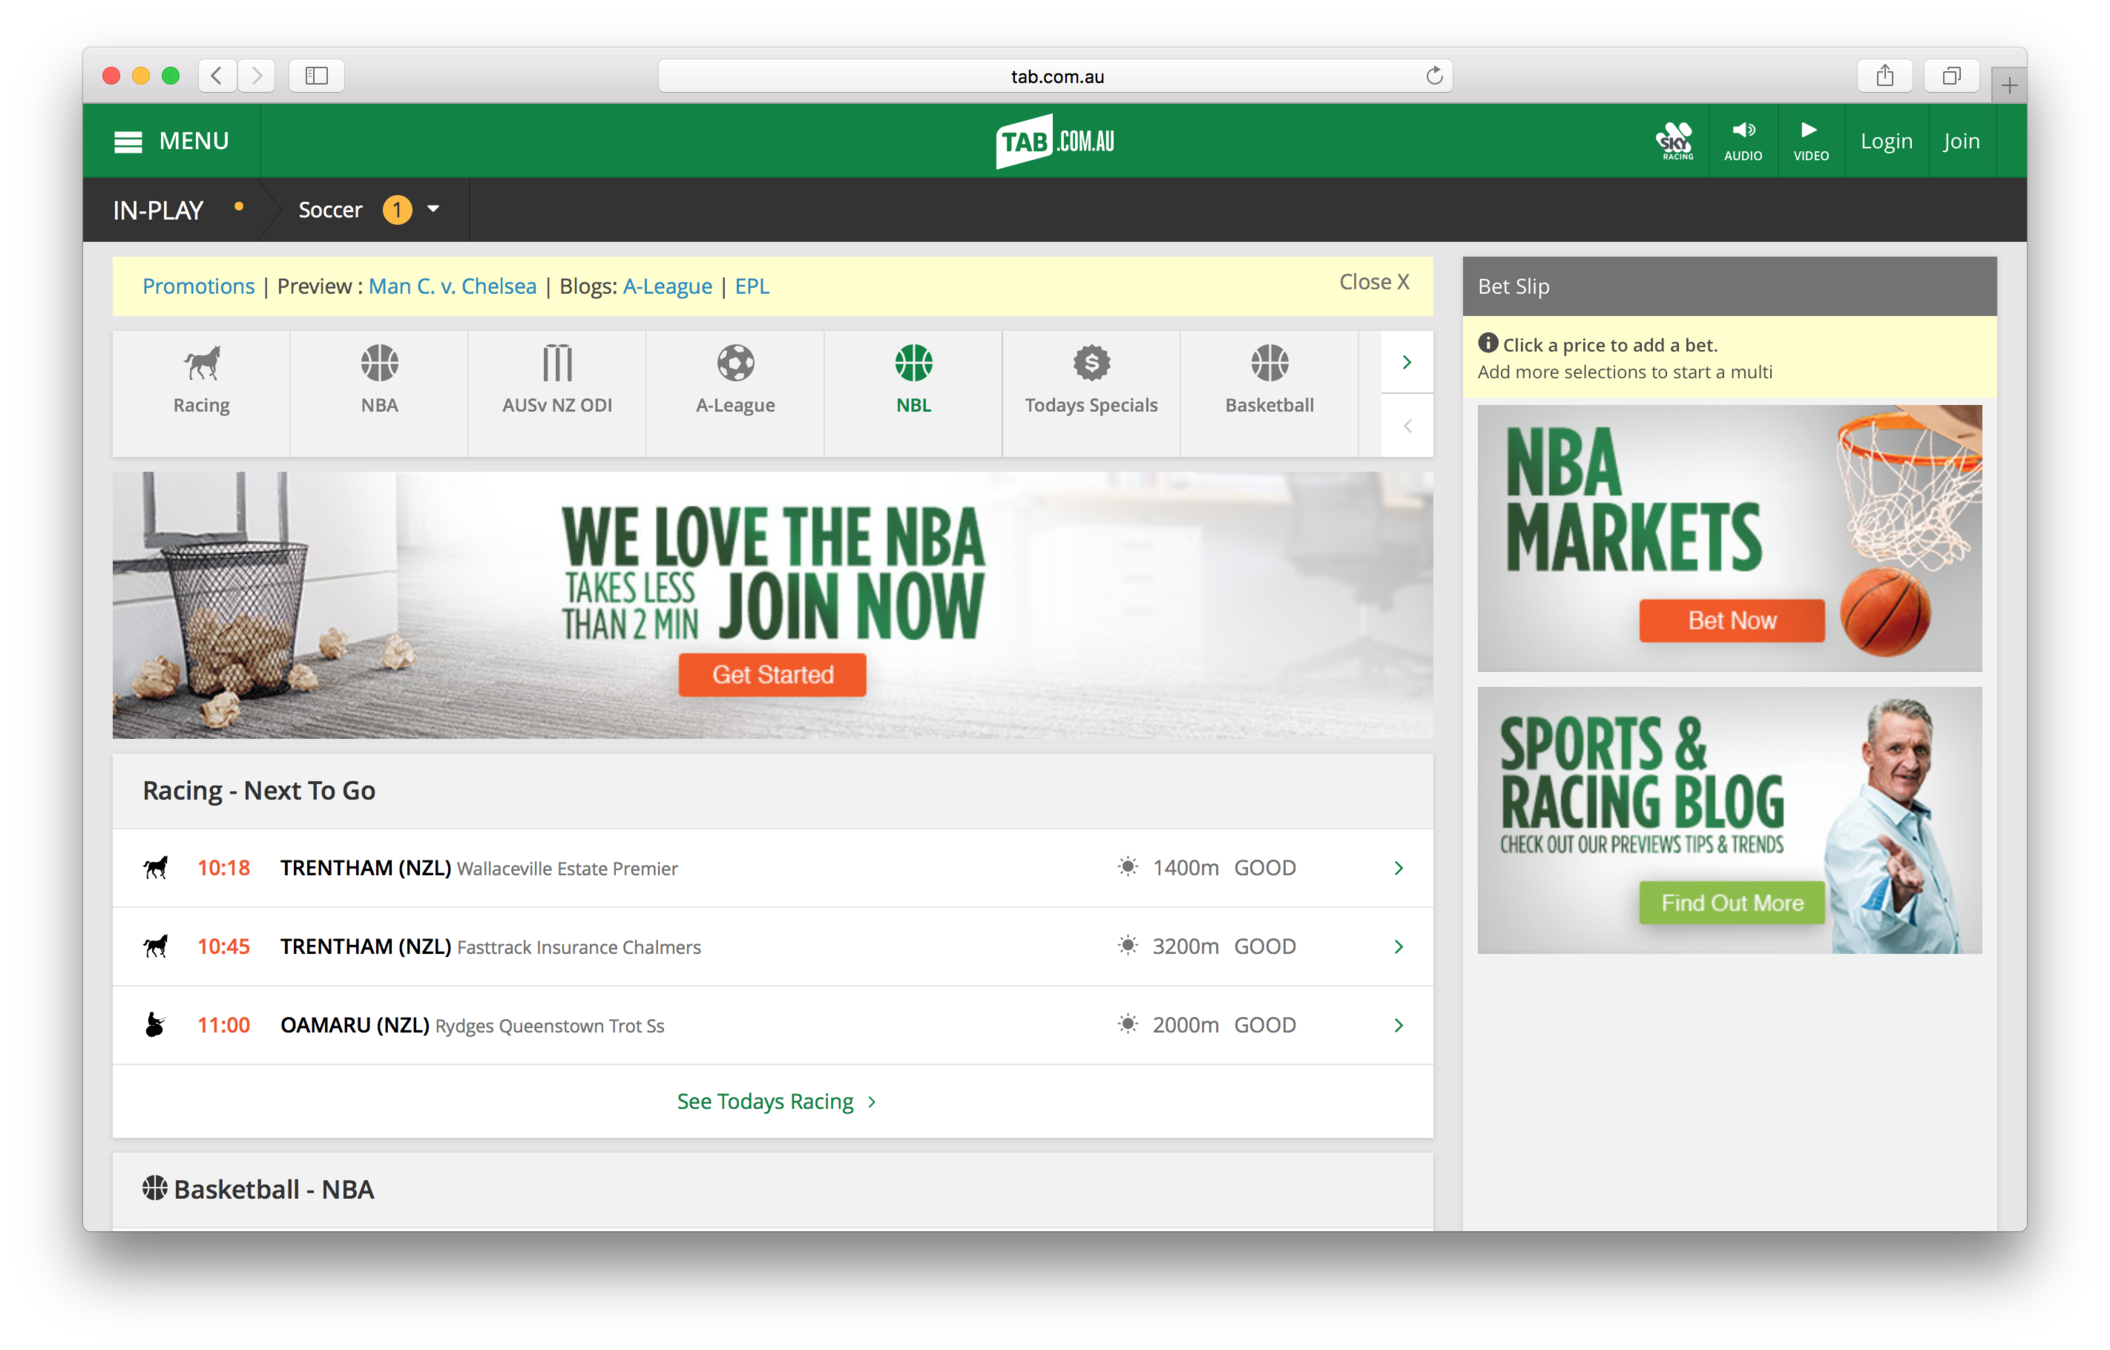Image resolution: width=2110 pixels, height=1350 pixels.
Task: Dismiss promotions bar with Close X
Action: [x=1374, y=283]
